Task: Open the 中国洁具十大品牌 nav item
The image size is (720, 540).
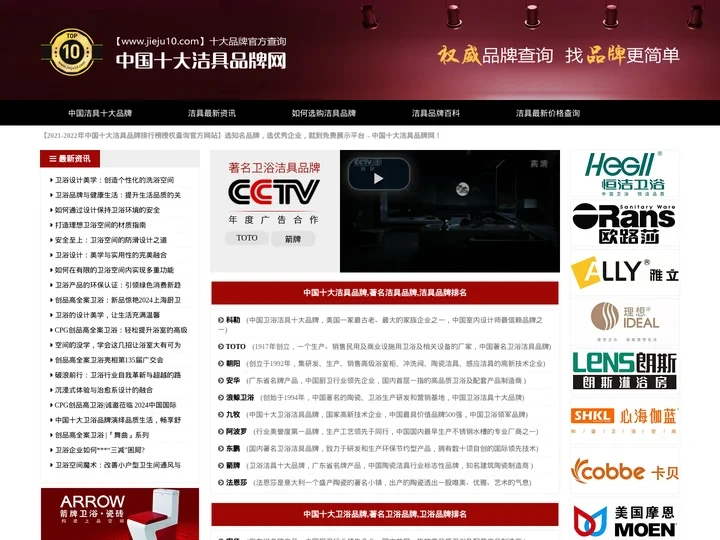Action: 100,113
